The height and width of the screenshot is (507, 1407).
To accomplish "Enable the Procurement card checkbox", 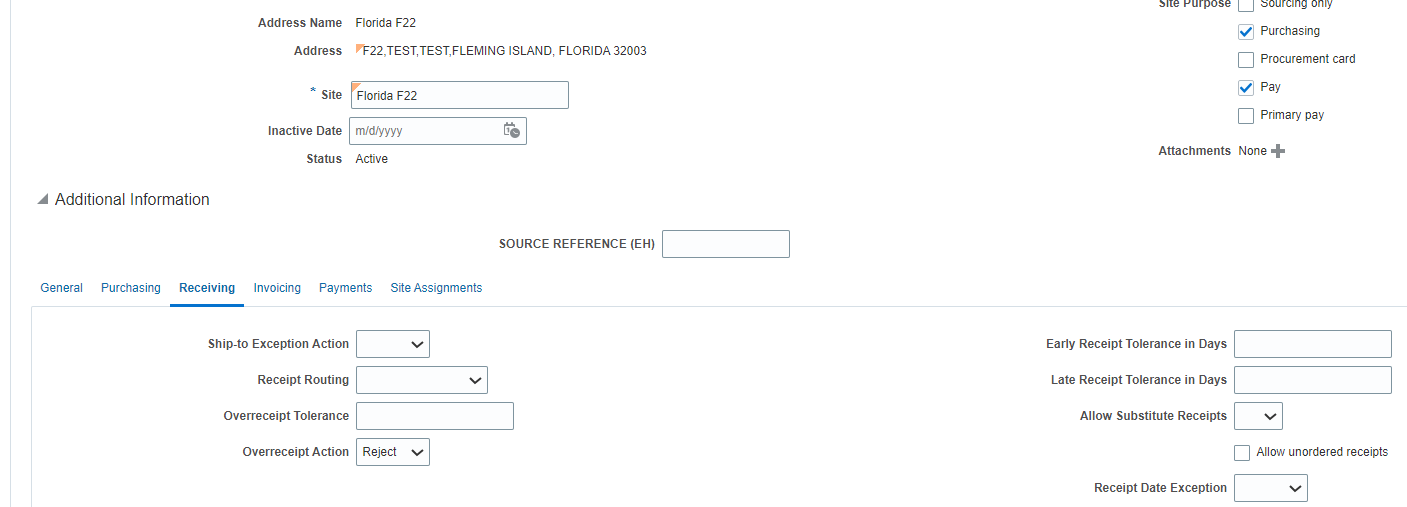I will tap(1246, 60).
